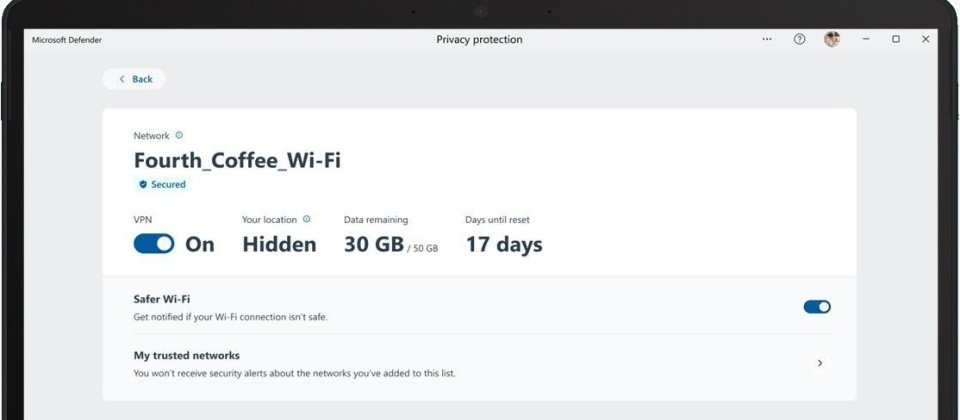The height and width of the screenshot is (420, 960).
Task: Click the shield icon in Secured badge
Action: [143, 184]
